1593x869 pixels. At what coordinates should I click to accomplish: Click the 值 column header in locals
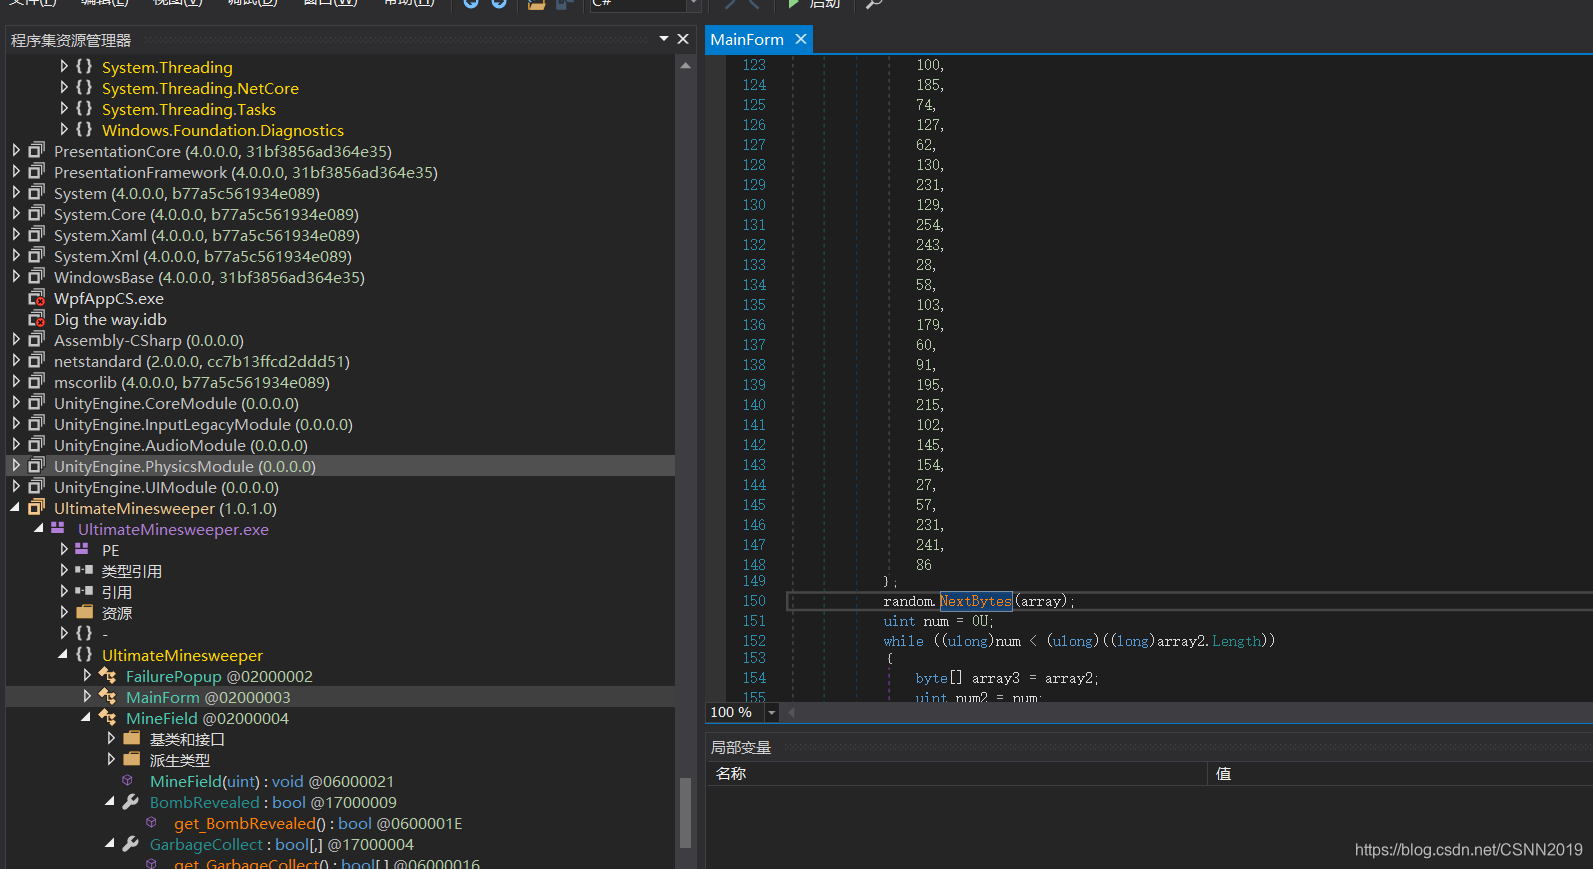tap(1223, 773)
